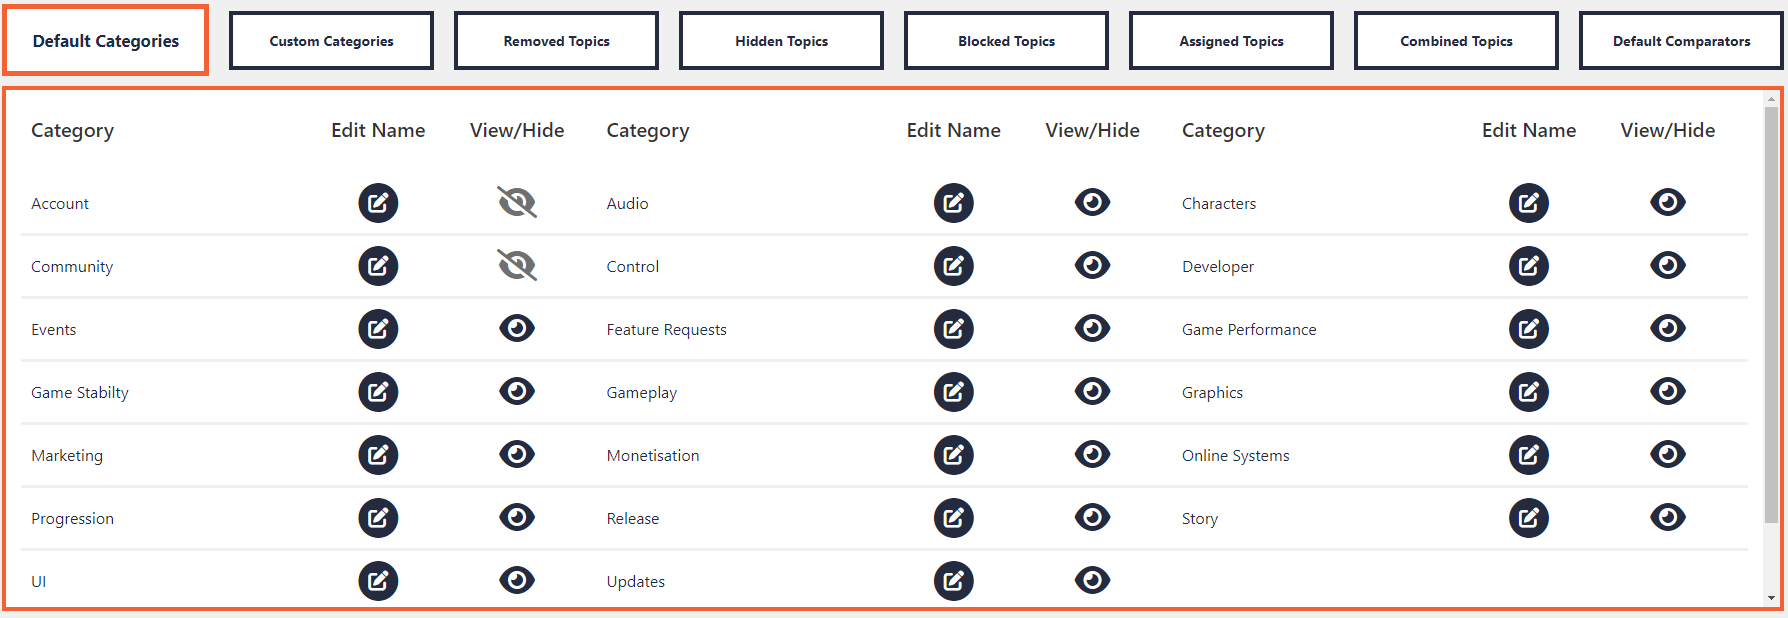1788x618 pixels.
Task: Hide the Online Systems category
Action: 1668,454
